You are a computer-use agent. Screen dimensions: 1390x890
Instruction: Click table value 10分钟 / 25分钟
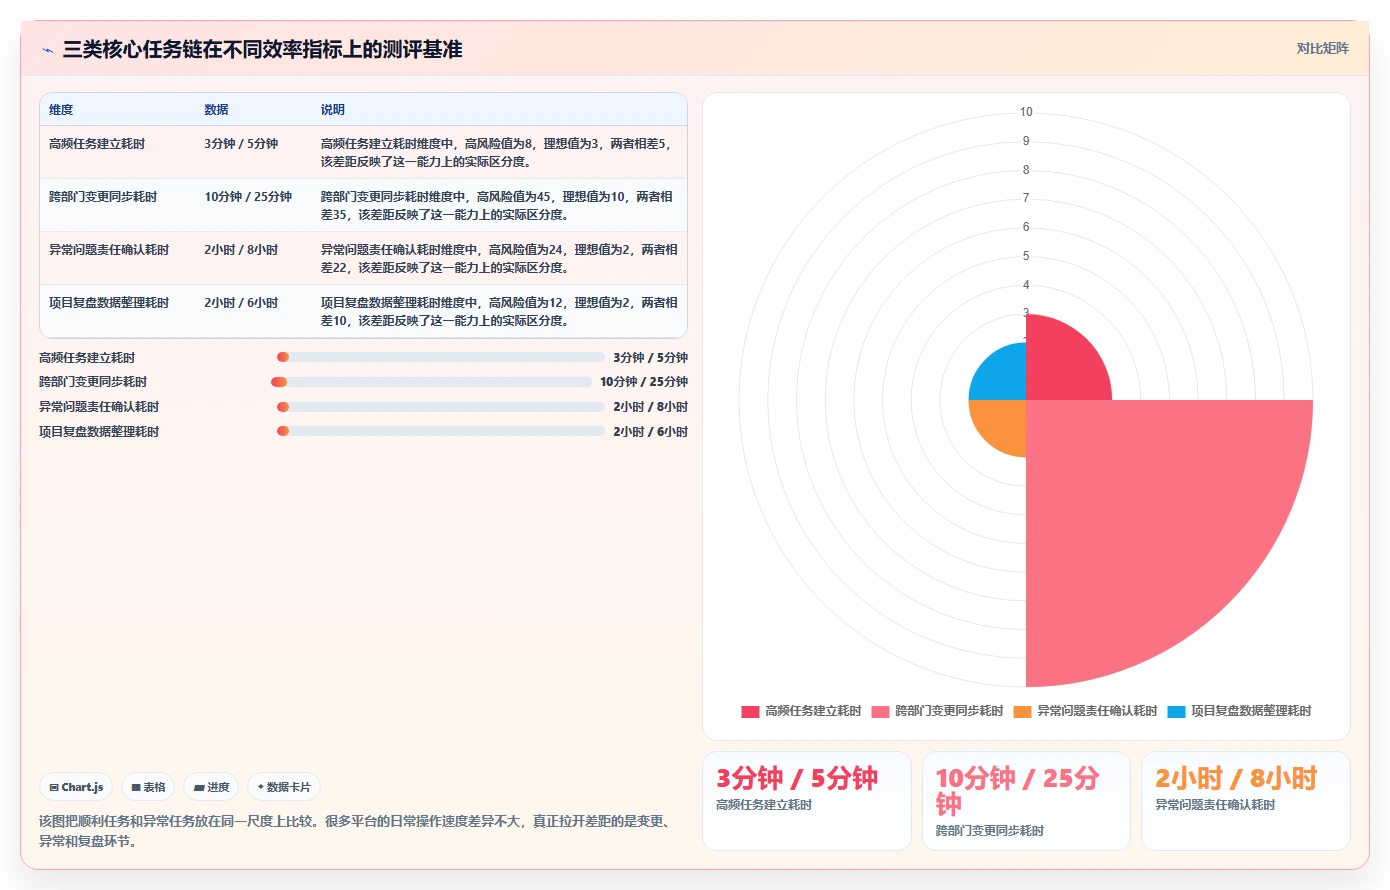click(248, 197)
